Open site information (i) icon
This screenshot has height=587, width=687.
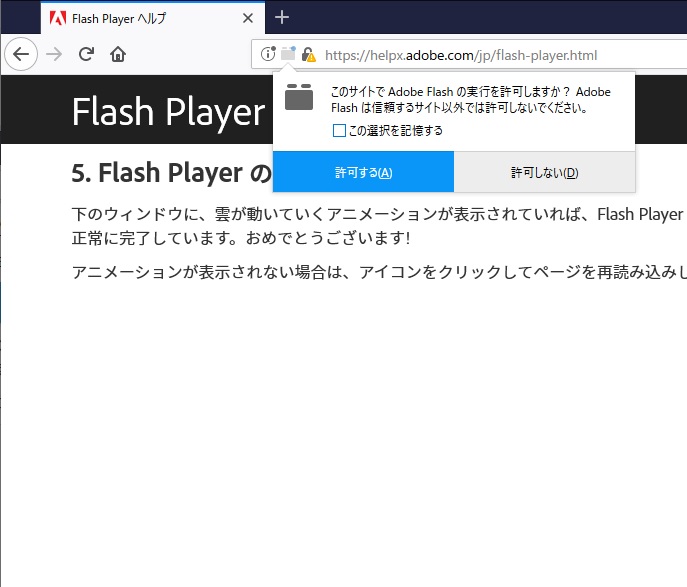pyautogui.click(x=268, y=55)
